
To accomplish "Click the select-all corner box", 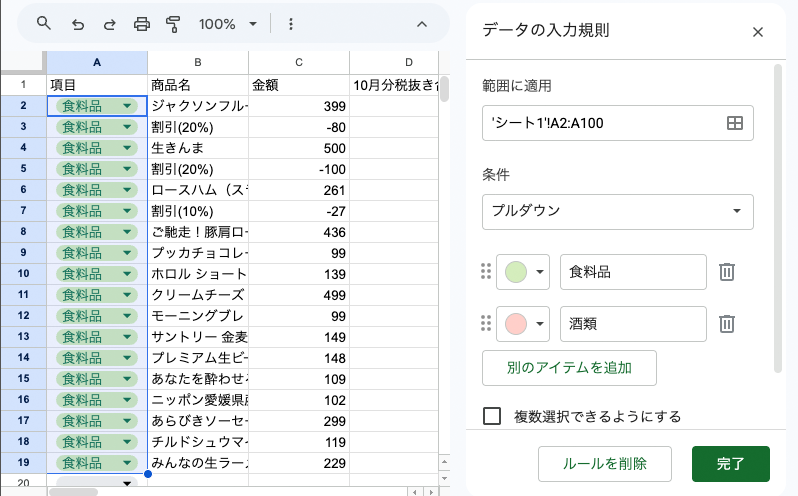I will pyautogui.click(x=23, y=63).
